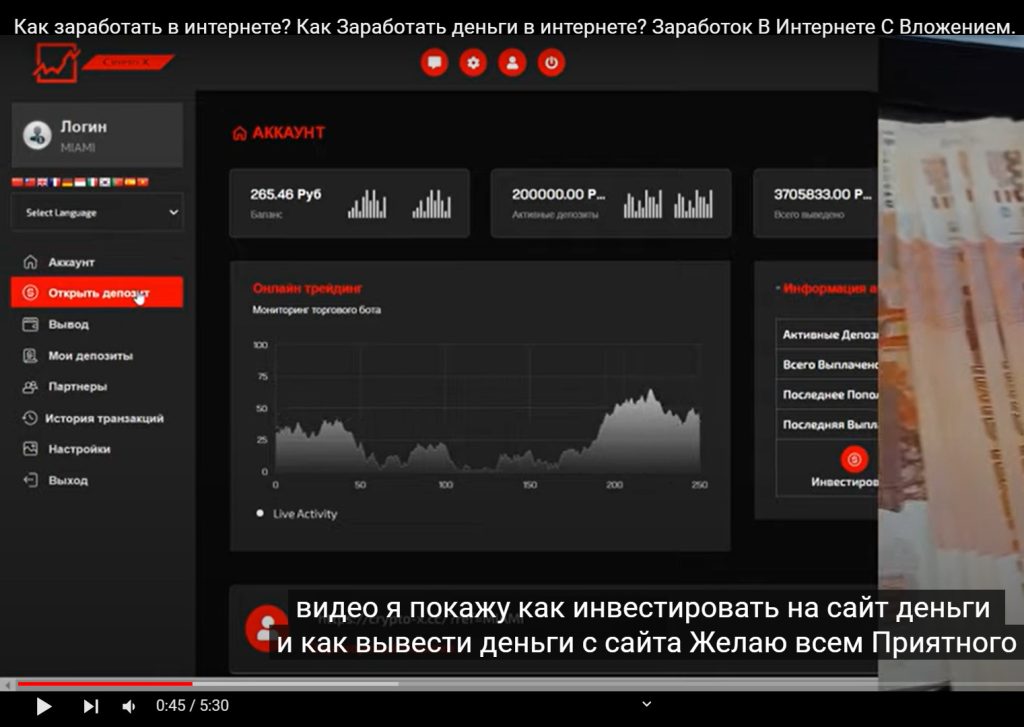This screenshot has height=727, width=1024.
Task: Open the chat message icon in header
Action: (x=434, y=63)
